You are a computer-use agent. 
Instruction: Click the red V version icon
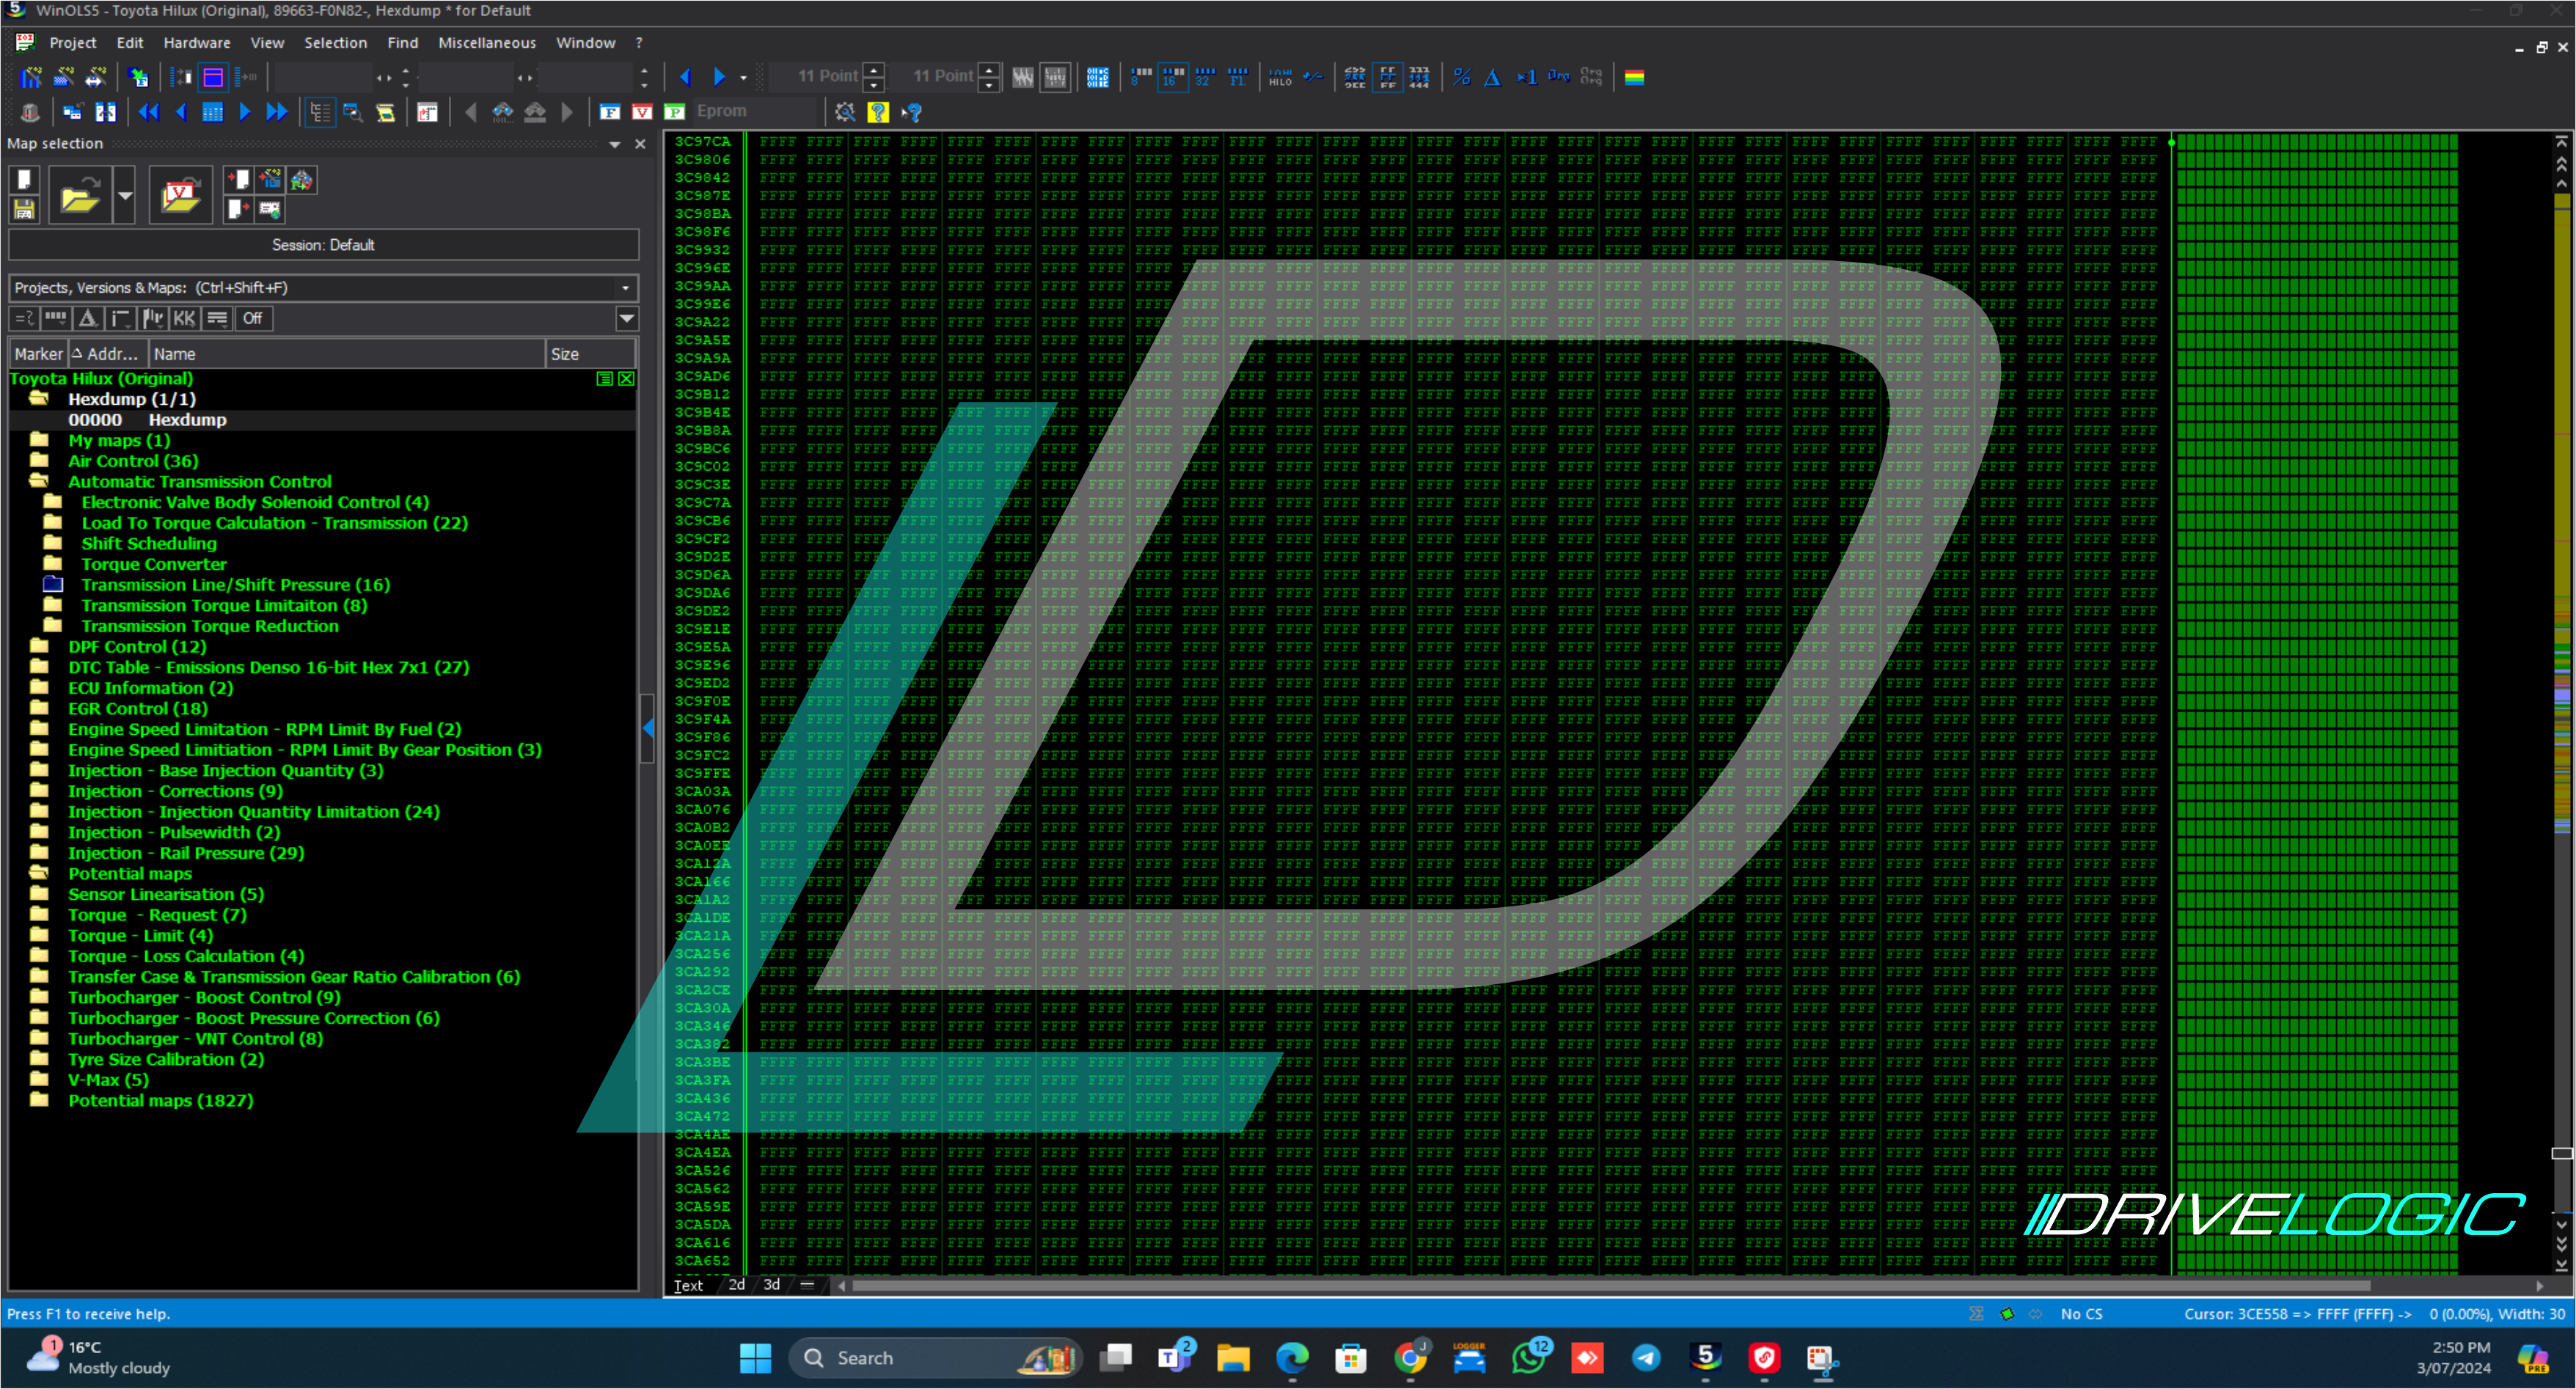coord(642,112)
